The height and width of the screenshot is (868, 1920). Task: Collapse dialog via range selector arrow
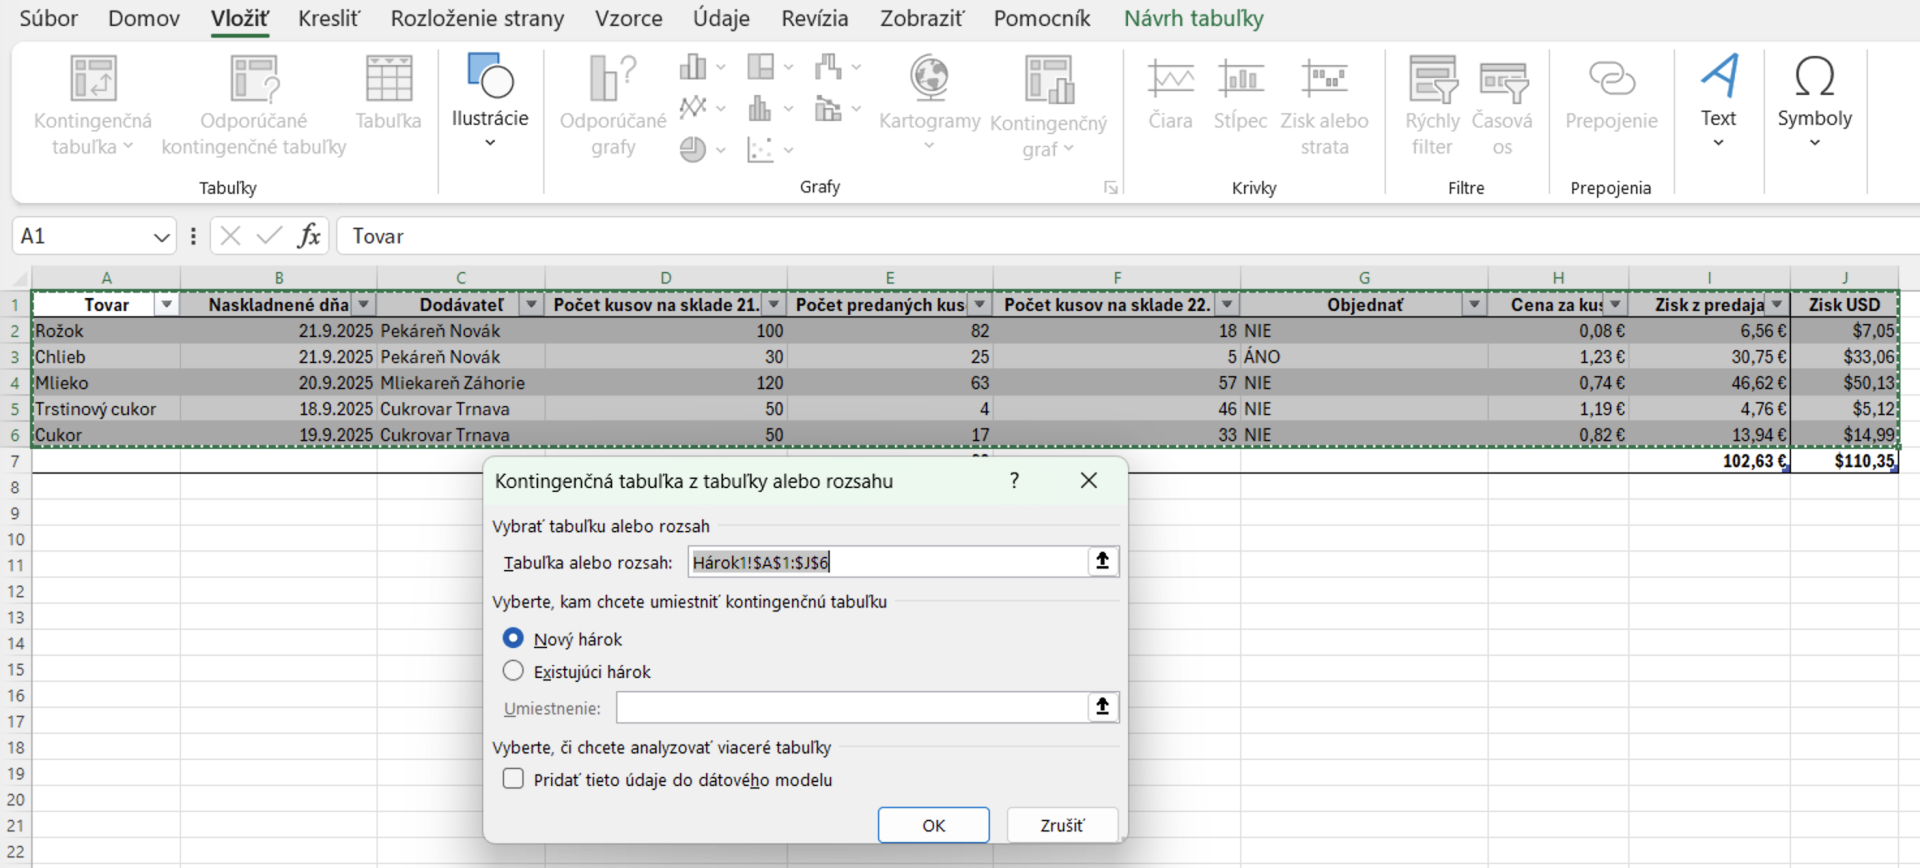tap(1102, 561)
